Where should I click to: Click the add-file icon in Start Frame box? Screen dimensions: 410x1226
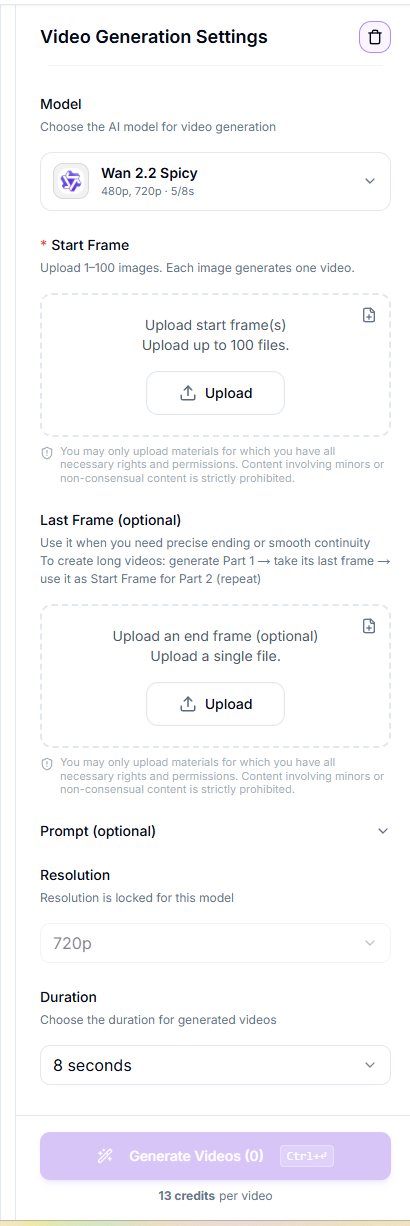pos(369,315)
